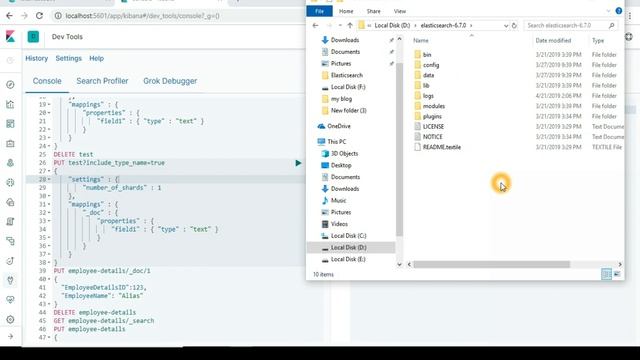Switch to the Search Profiler tab
This screenshot has height=360, width=640.
tap(102, 81)
